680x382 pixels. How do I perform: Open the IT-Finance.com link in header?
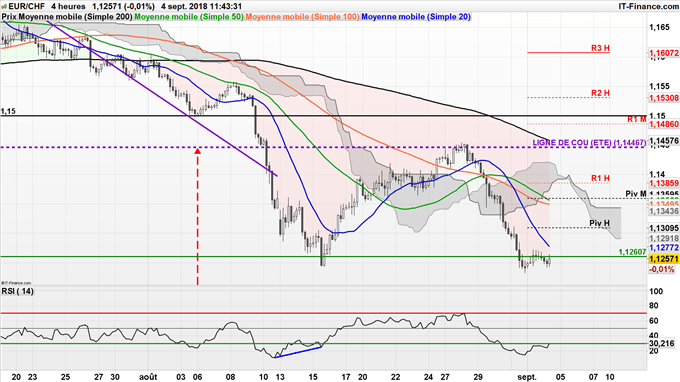(x=649, y=6)
